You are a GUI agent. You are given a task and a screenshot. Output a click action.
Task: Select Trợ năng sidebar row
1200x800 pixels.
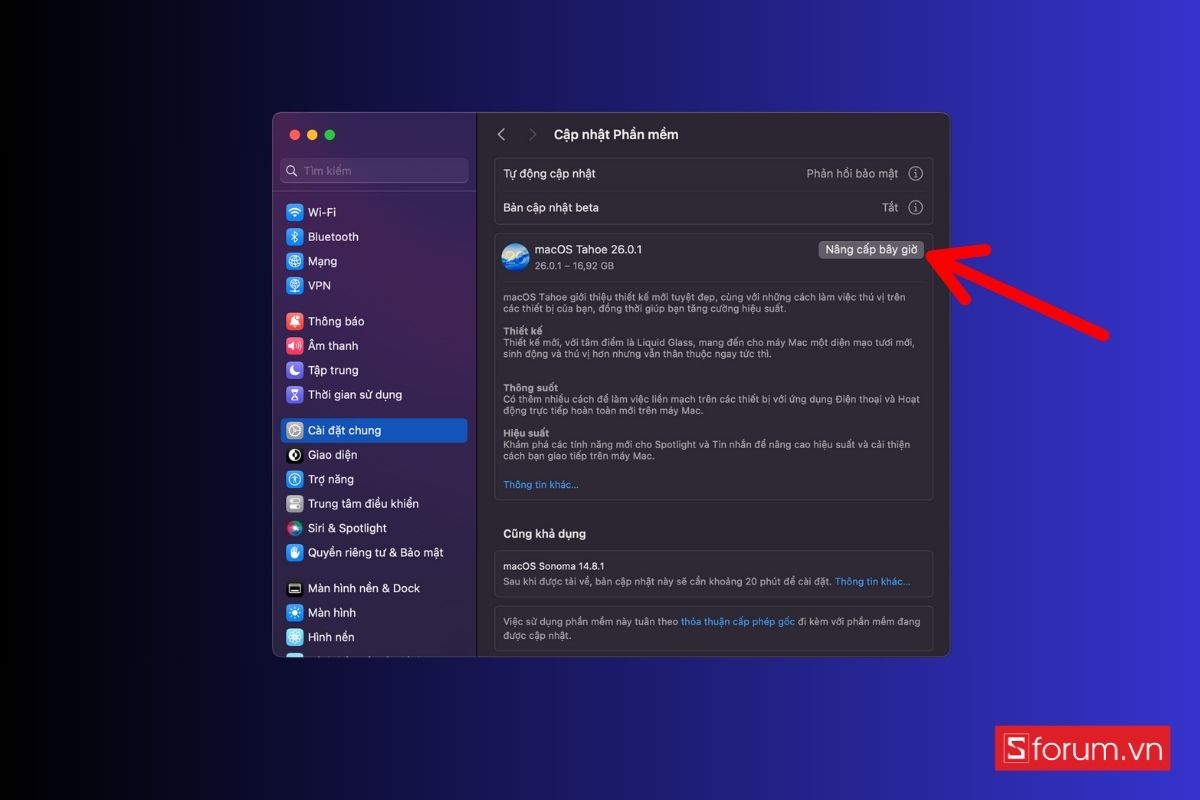click(374, 479)
